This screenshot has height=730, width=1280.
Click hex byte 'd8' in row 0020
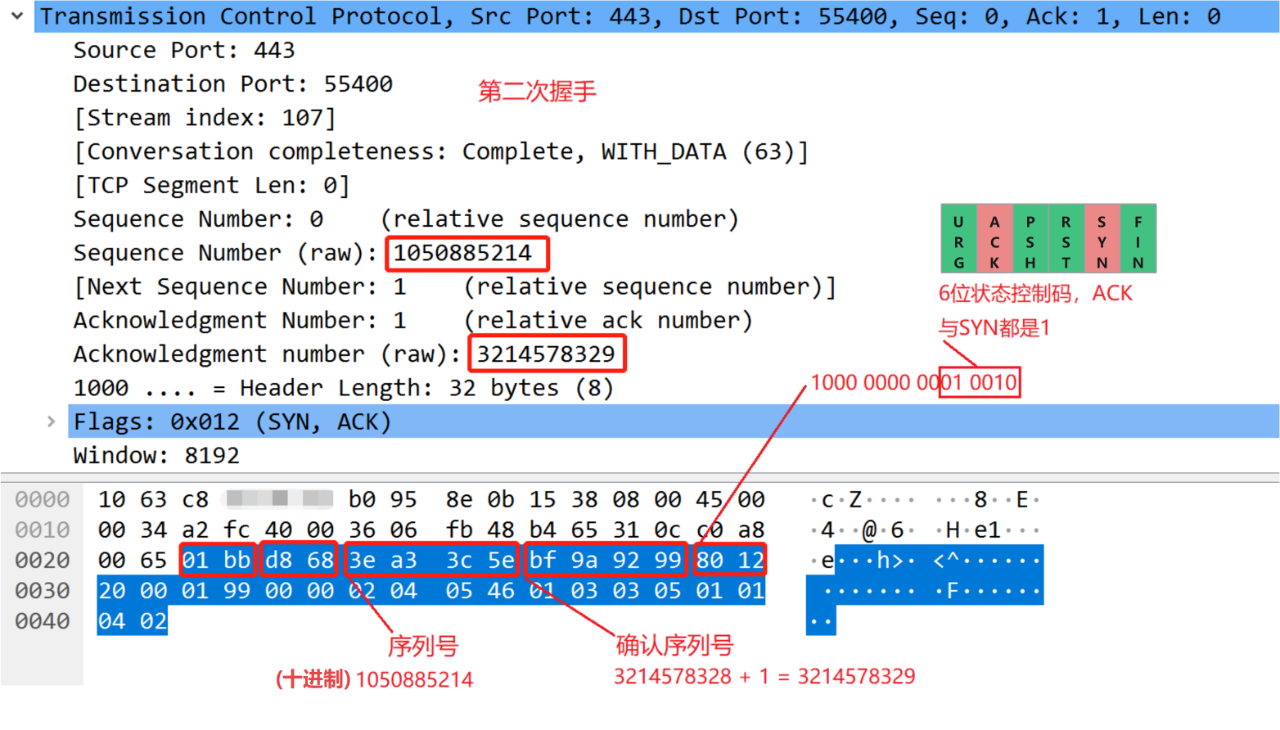click(x=279, y=561)
